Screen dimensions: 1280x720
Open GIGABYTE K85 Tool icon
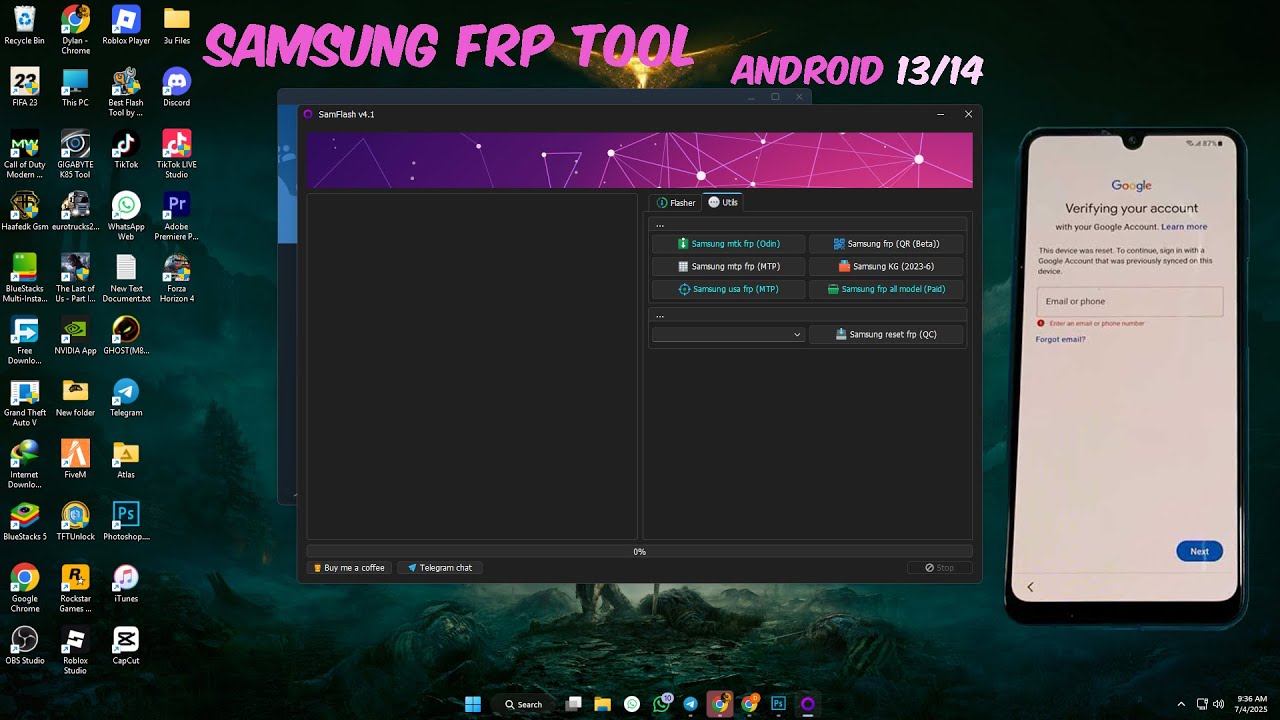pyautogui.click(x=75, y=154)
